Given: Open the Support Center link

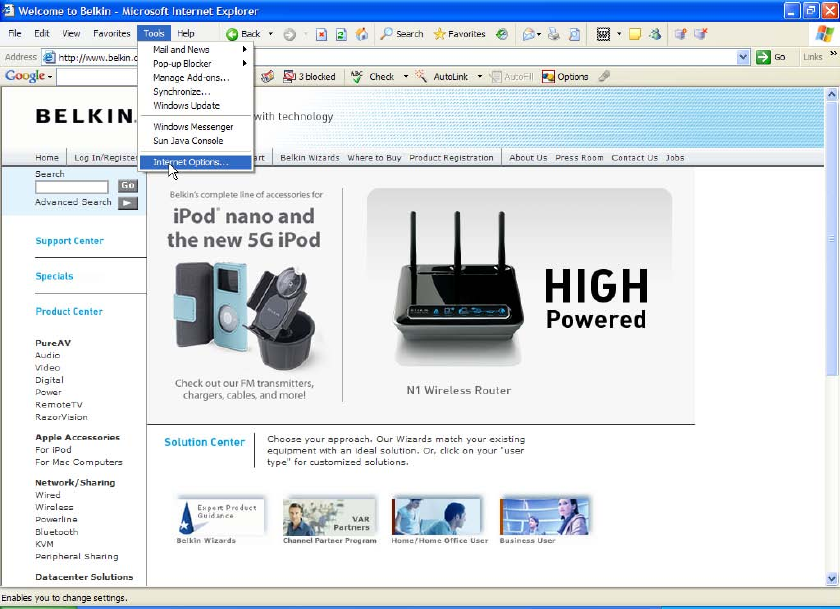Looking at the screenshot, I should (70, 241).
